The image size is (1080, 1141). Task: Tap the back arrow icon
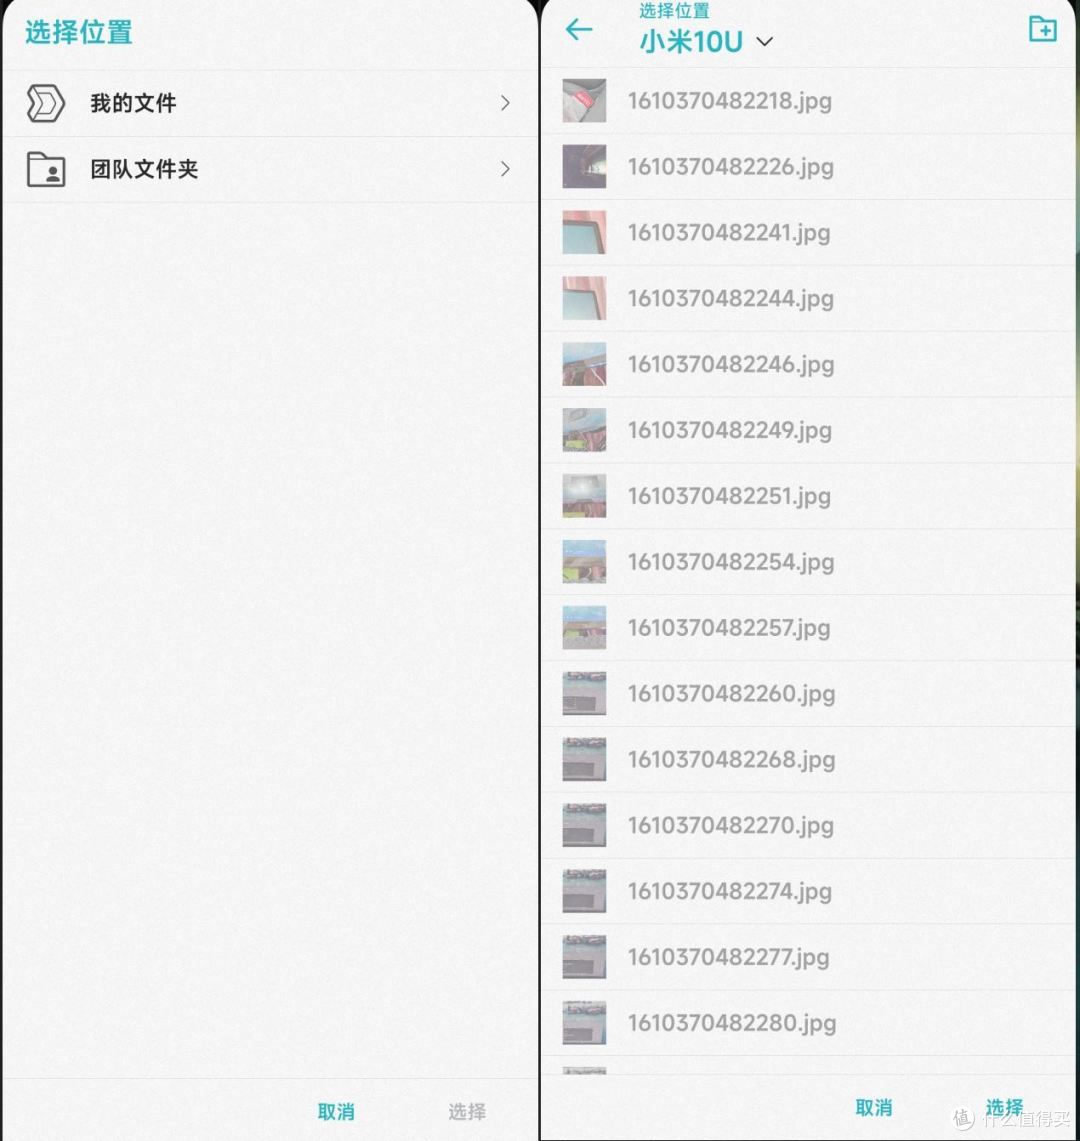click(579, 30)
